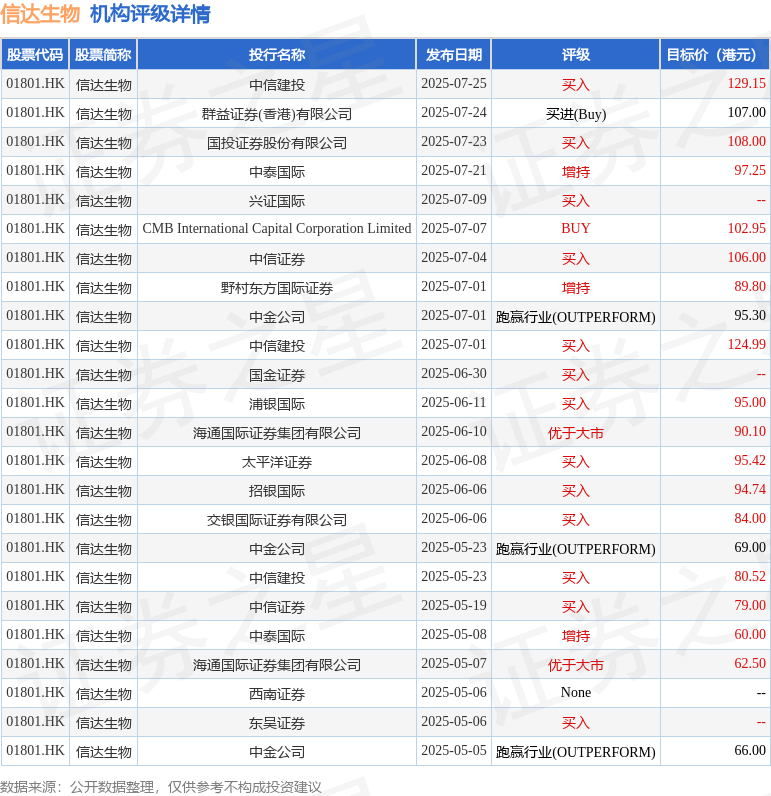
Task: Click target price 107.00
Action: click(x=746, y=112)
